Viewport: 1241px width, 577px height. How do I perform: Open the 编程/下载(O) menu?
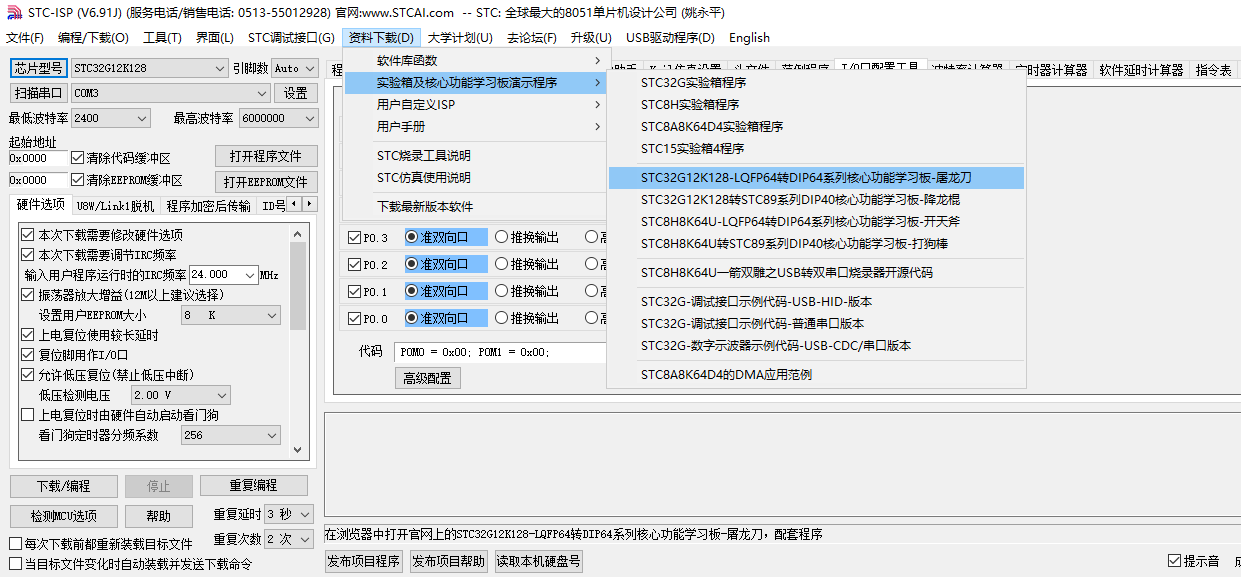coord(93,38)
